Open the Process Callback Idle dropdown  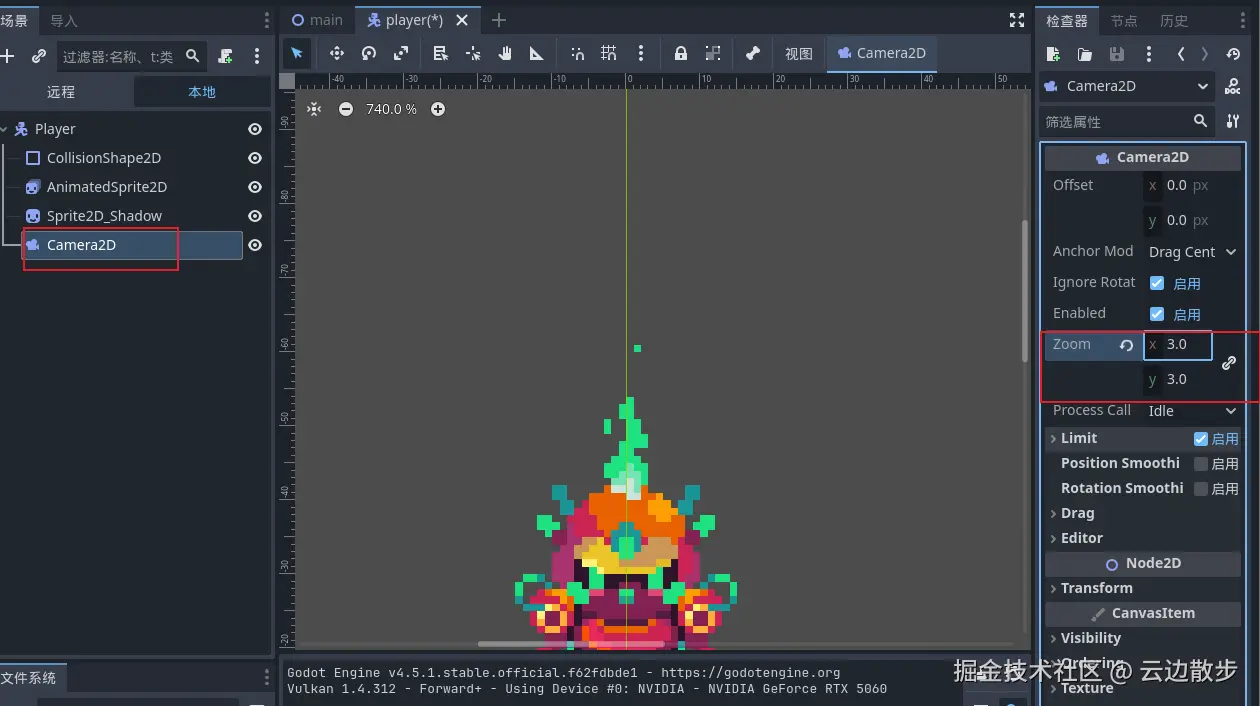(x=1192, y=411)
